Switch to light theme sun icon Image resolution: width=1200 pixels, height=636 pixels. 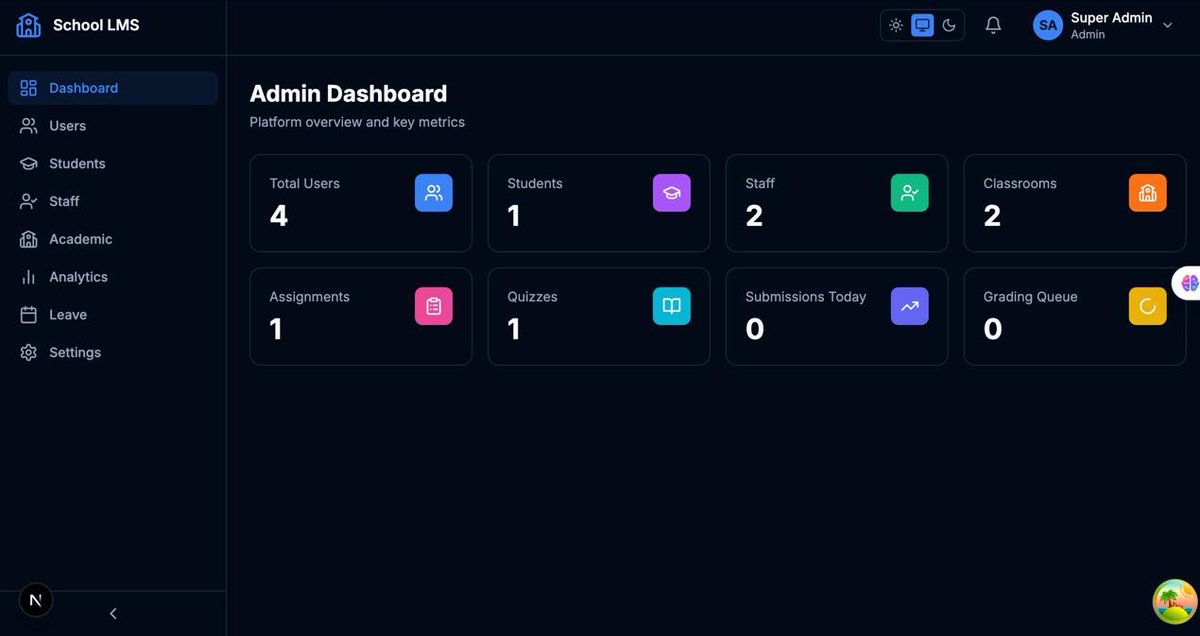coord(896,25)
